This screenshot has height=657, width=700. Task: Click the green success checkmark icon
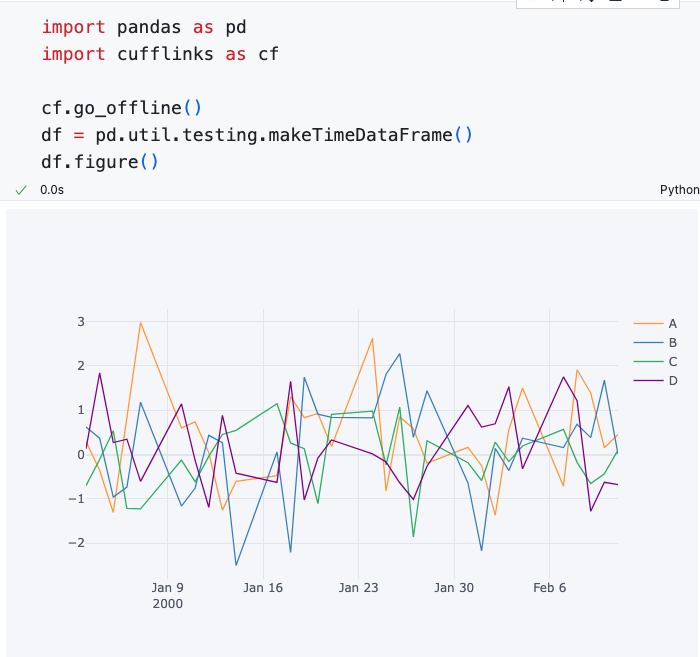21,190
